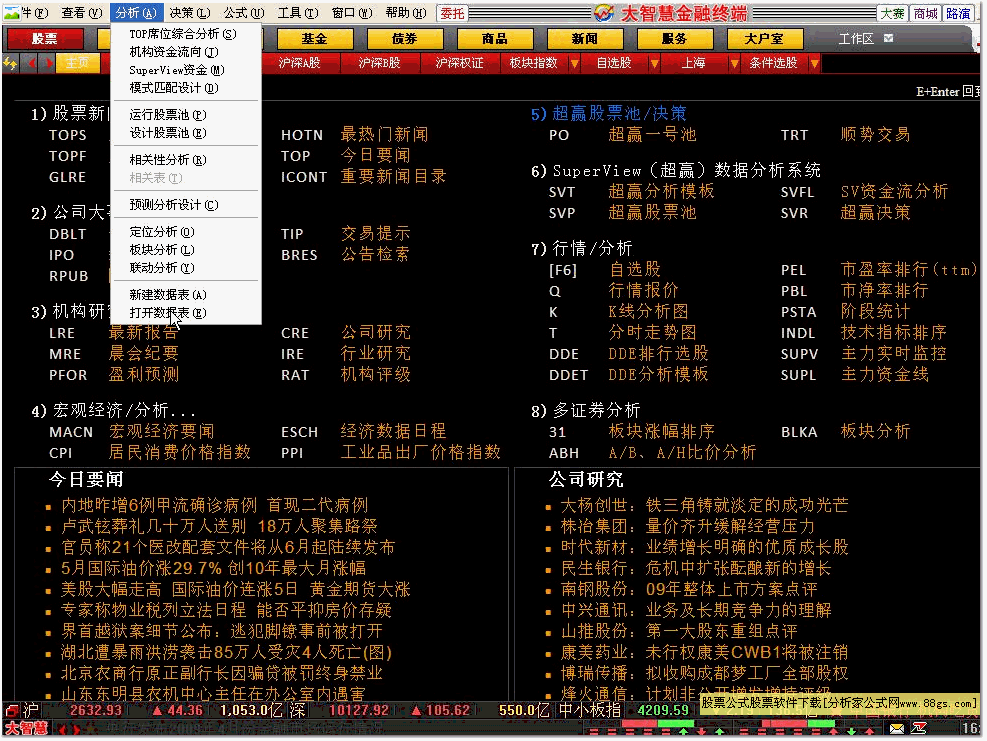
Task: Select the 板块指数 sub-tab
Action: 534,63
